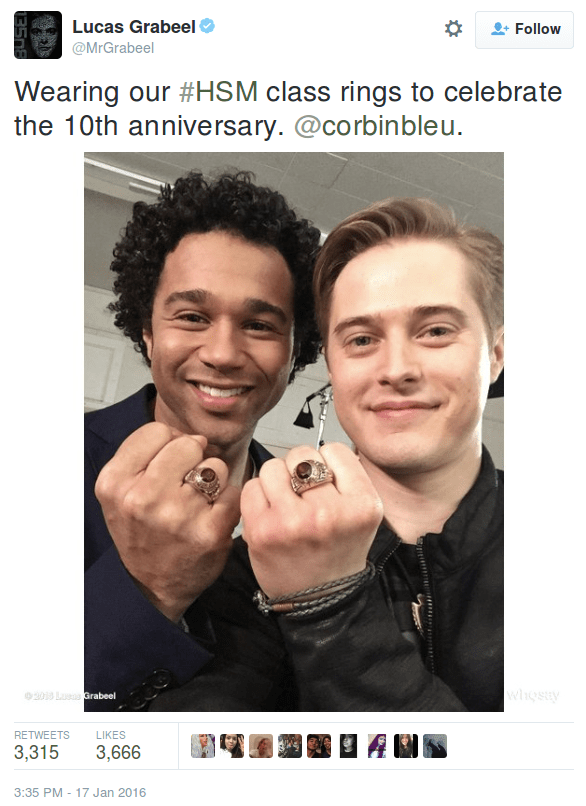The height and width of the screenshot is (806, 586).
Task: Click the fifth liker avatar thumbnail
Action: click(319, 746)
